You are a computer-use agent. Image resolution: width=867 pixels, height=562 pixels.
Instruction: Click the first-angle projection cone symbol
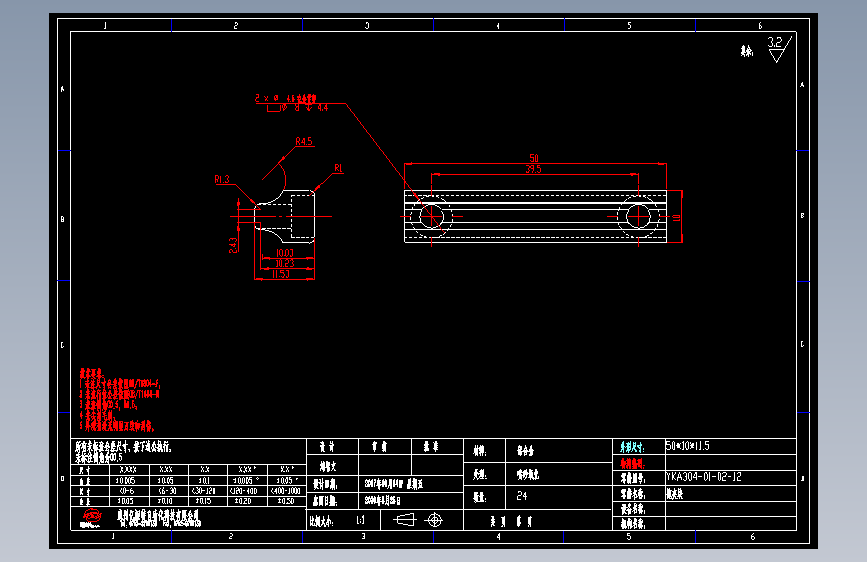pyautogui.click(x=404, y=520)
